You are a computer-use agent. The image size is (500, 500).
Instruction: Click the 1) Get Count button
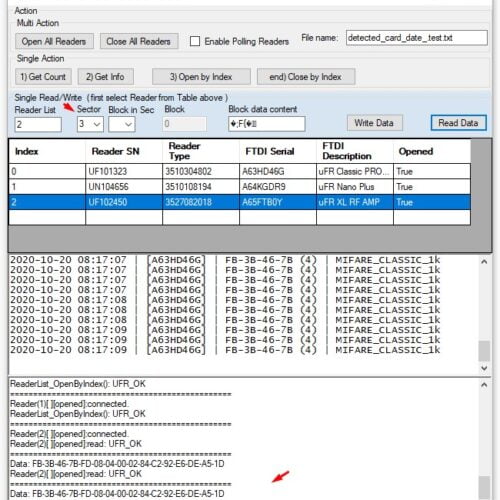(x=43, y=77)
